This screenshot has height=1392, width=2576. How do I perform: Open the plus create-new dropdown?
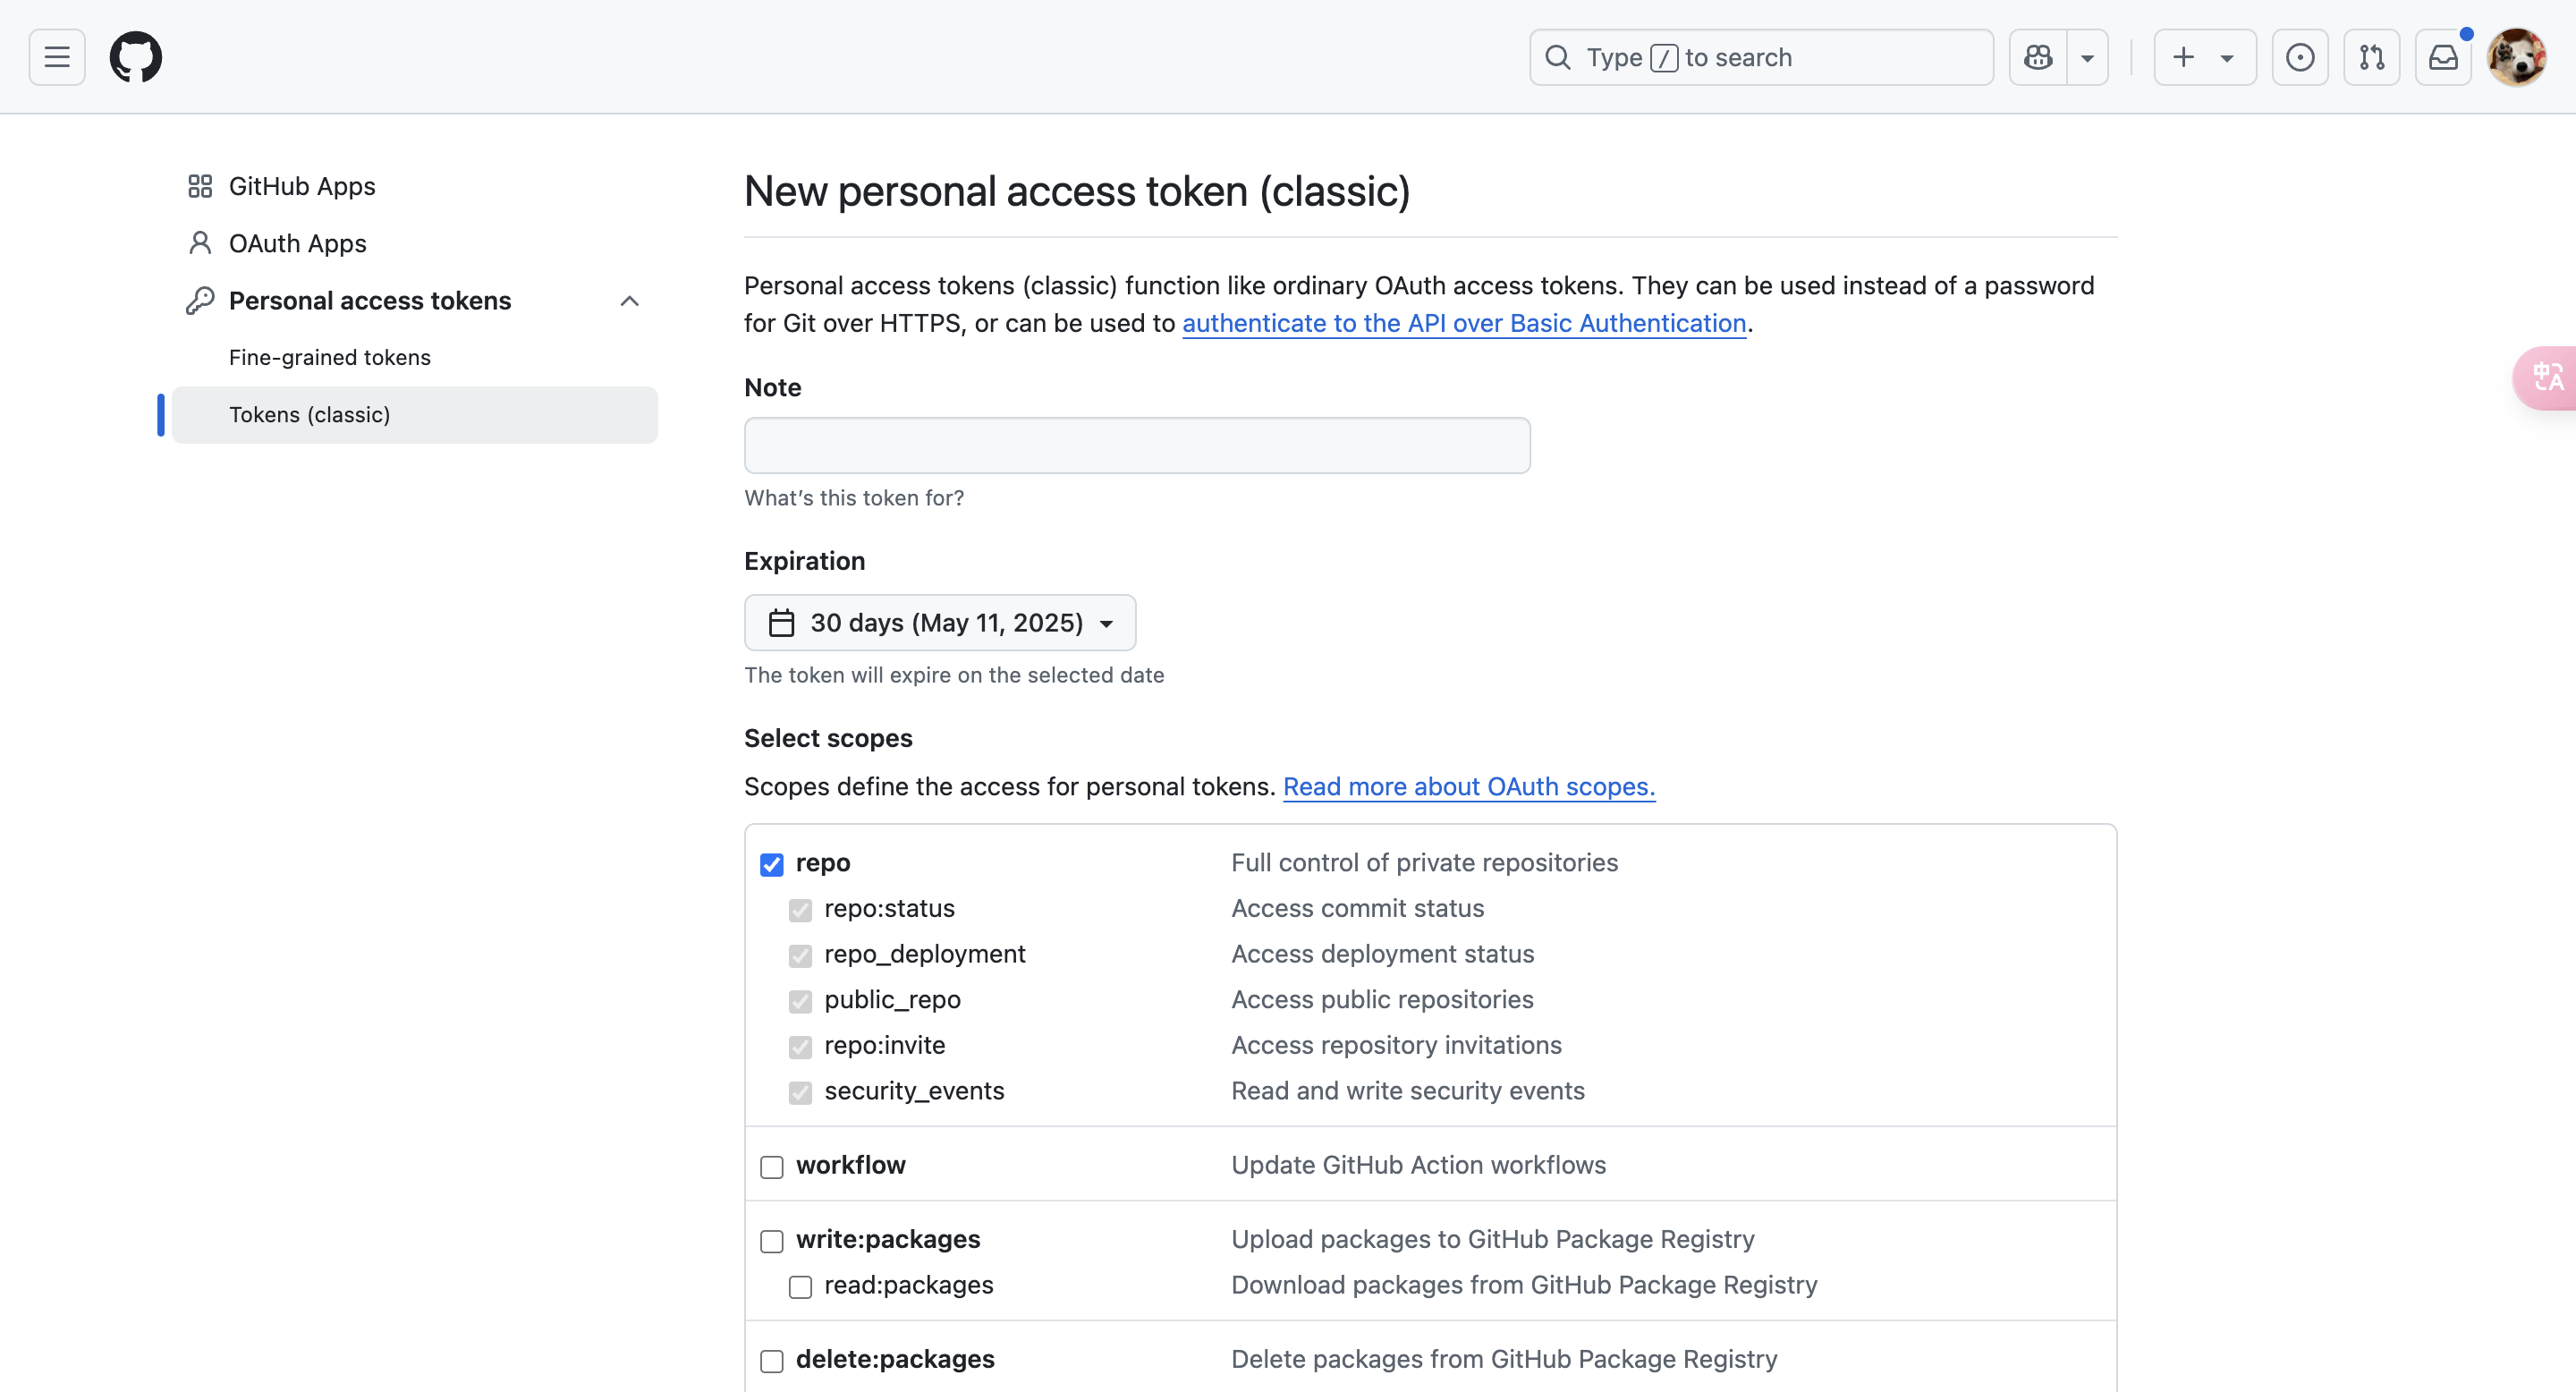(x=2204, y=57)
